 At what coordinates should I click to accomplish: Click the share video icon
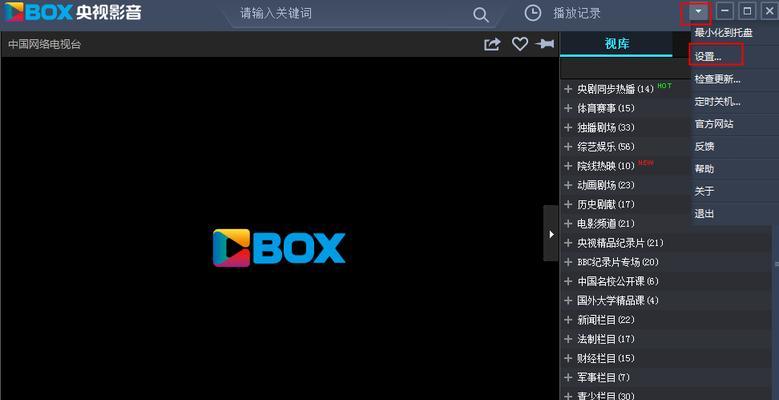tap(492, 44)
